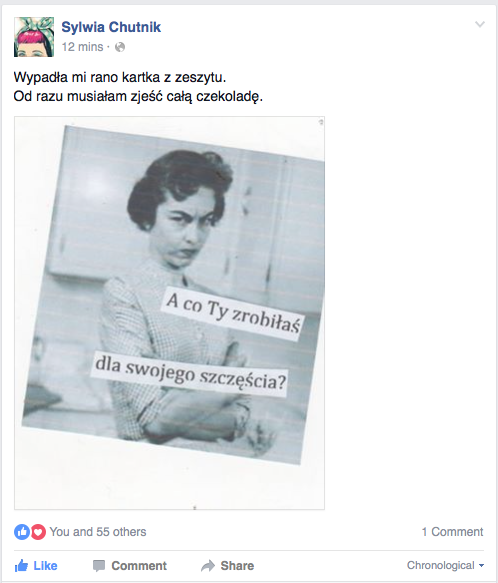View who liked: You and 55 others
Viewport: 498px width, 583px height.
(x=98, y=532)
